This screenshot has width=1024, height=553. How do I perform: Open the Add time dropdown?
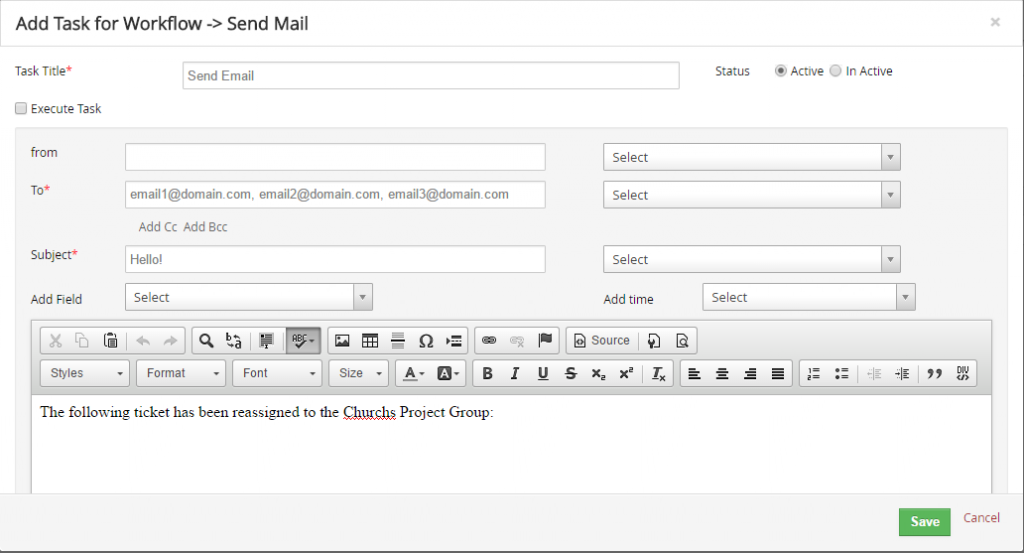coord(808,297)
